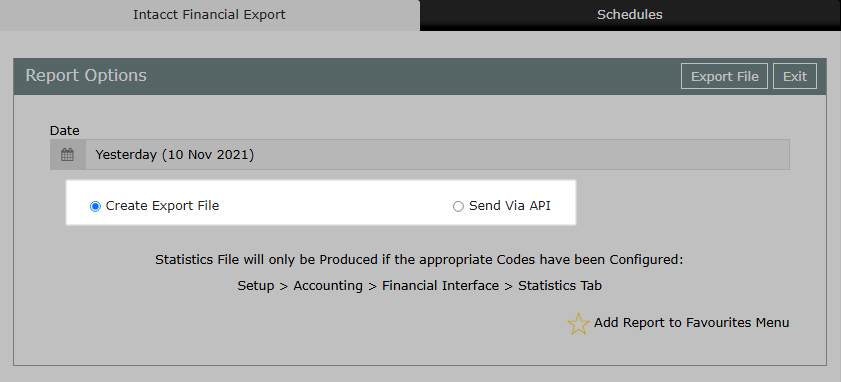841x382 pixels.
Task: Click the 'Send Via API' option label
Action: click(510, 205)
